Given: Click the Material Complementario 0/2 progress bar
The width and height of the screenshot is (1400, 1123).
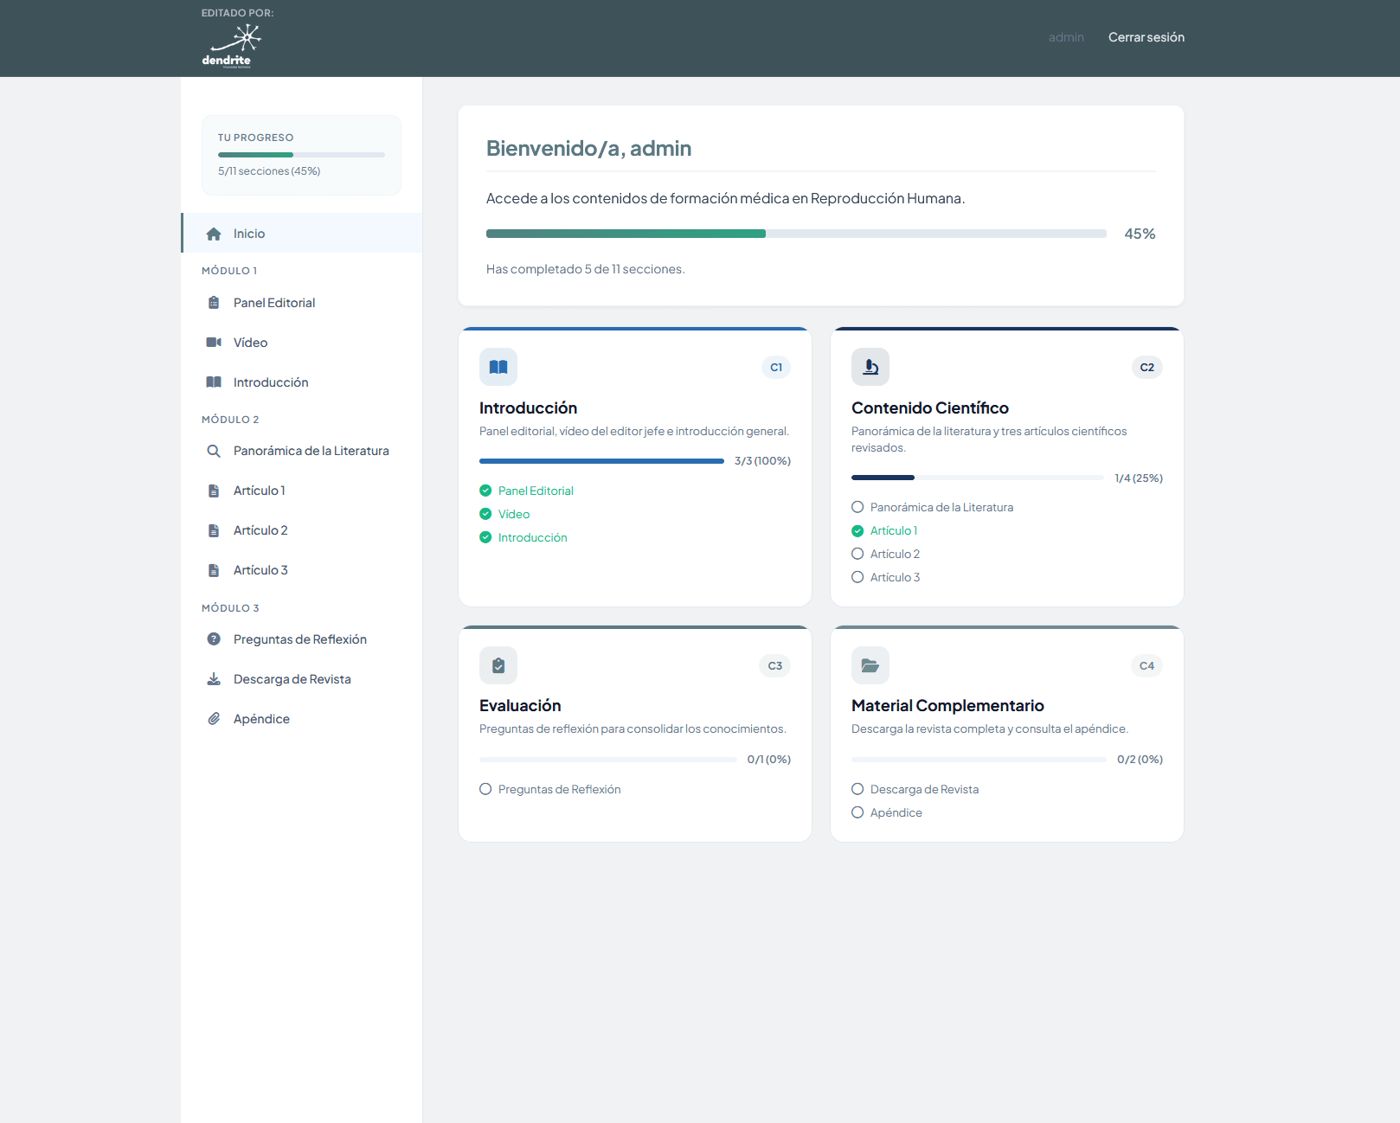Looking at the screenshot, I should tap(979, 759).
